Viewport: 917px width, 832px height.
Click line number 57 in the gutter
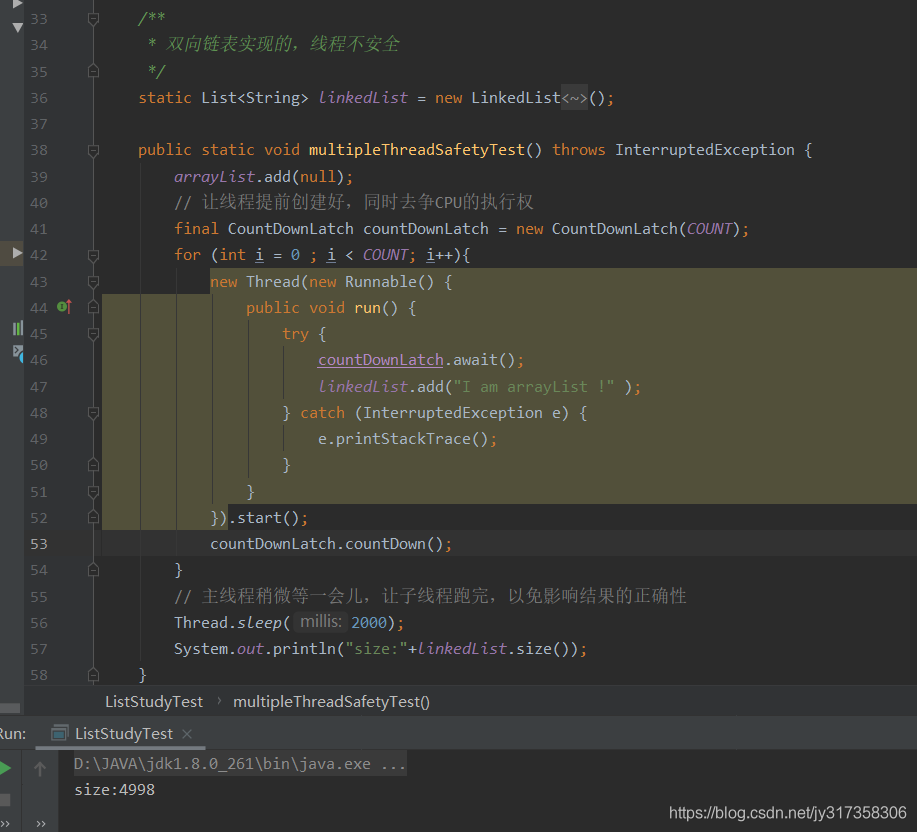click(x=39, y=649)
